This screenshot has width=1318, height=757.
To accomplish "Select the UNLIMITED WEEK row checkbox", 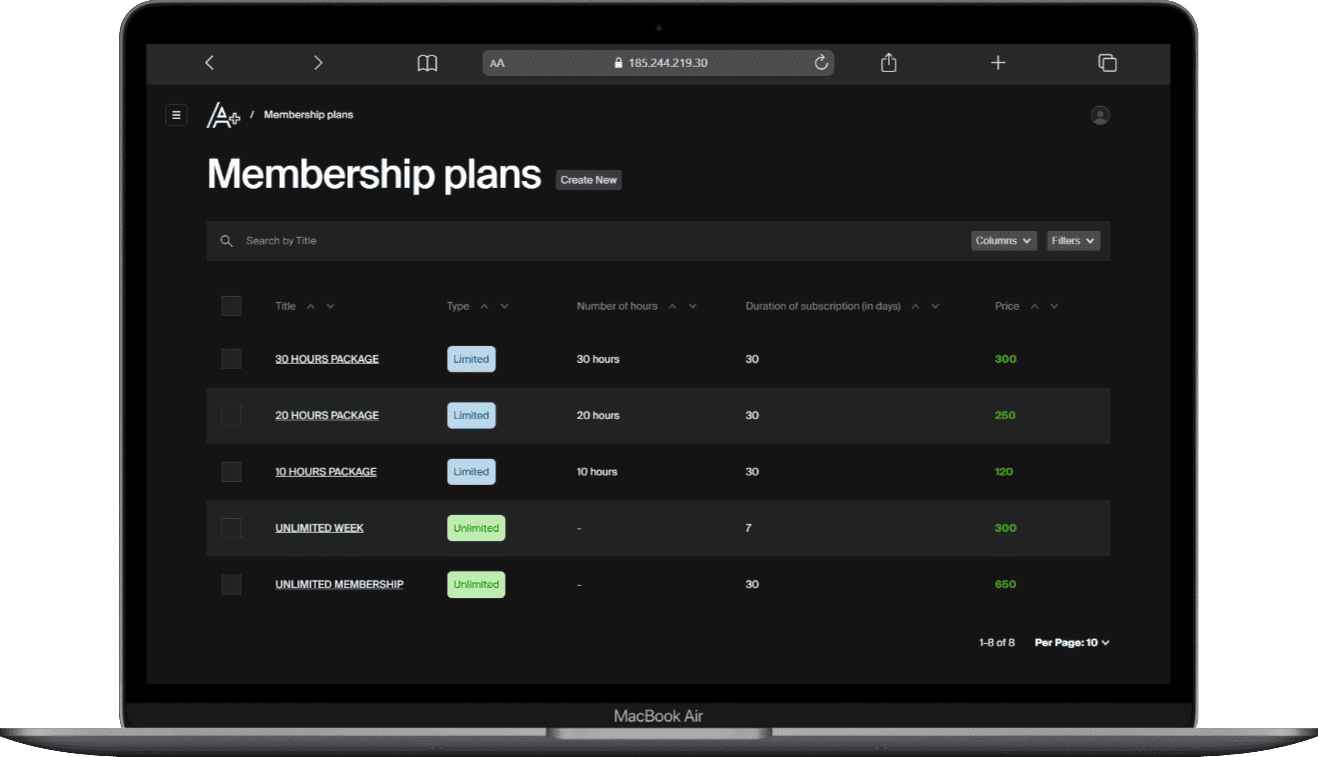I will tap(231, 528).
